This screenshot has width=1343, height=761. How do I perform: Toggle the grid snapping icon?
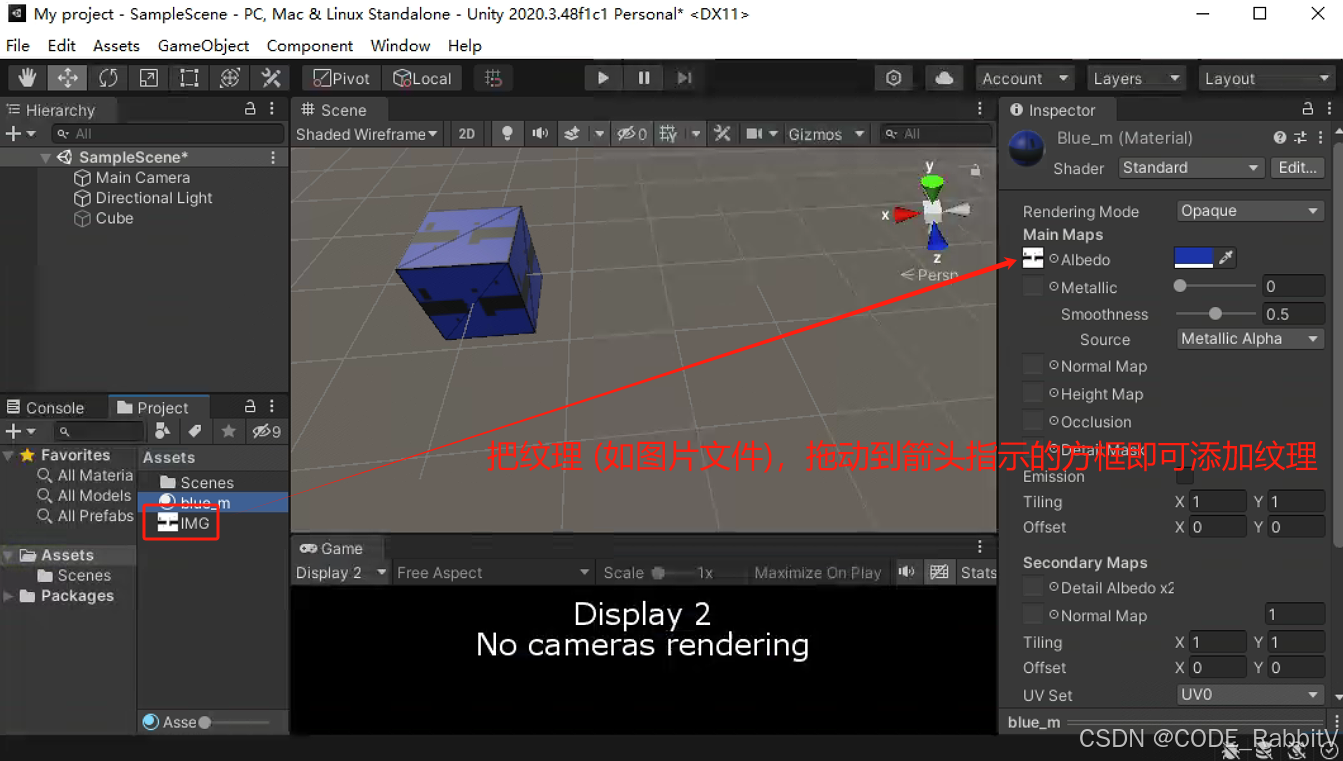(x=493, y=78)
